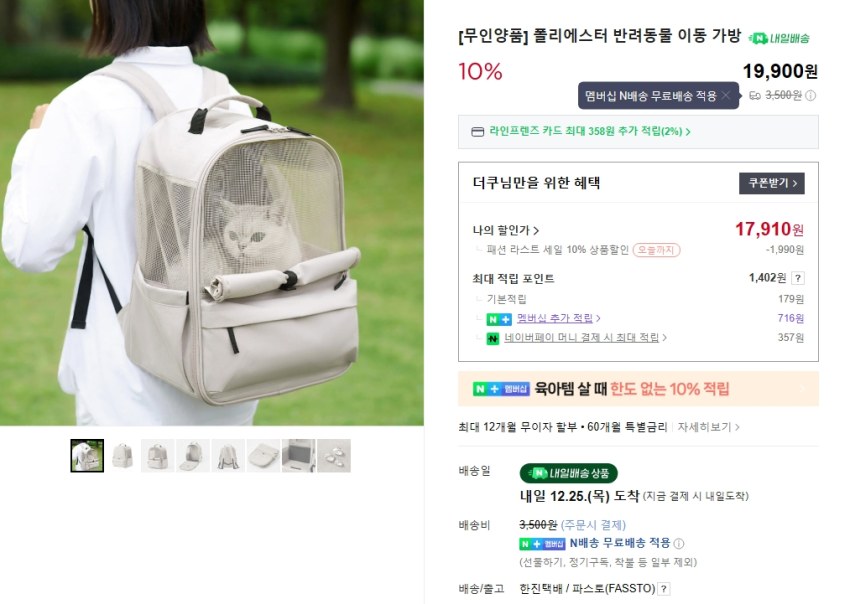
Task: Expand 나의 할인가 details
Action: 505,230
